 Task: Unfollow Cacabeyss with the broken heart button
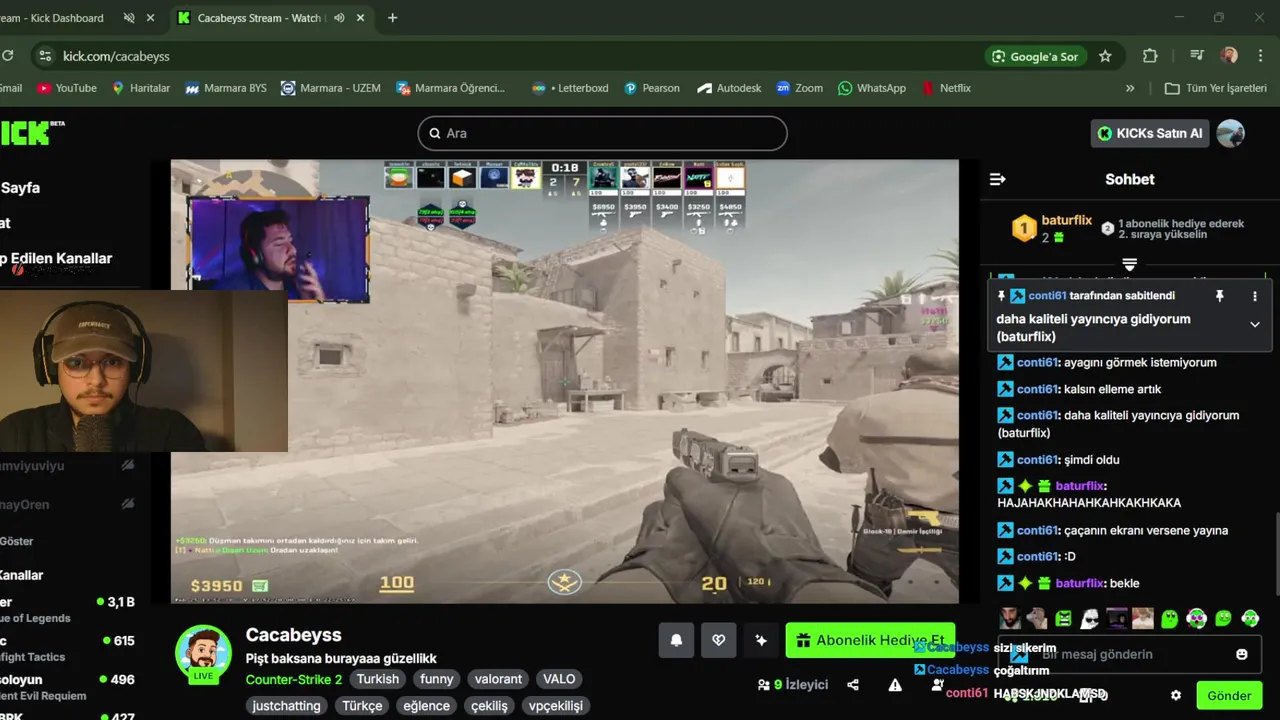click(718, 640)
